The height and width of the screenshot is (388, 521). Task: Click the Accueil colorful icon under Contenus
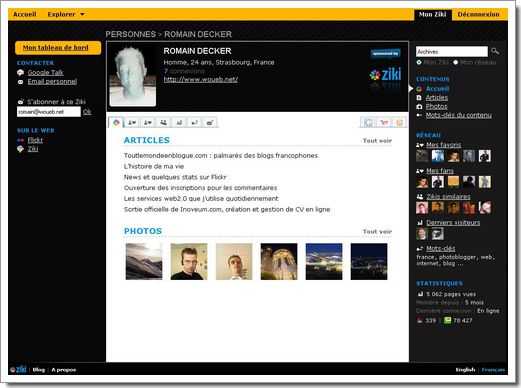(419, 89)
